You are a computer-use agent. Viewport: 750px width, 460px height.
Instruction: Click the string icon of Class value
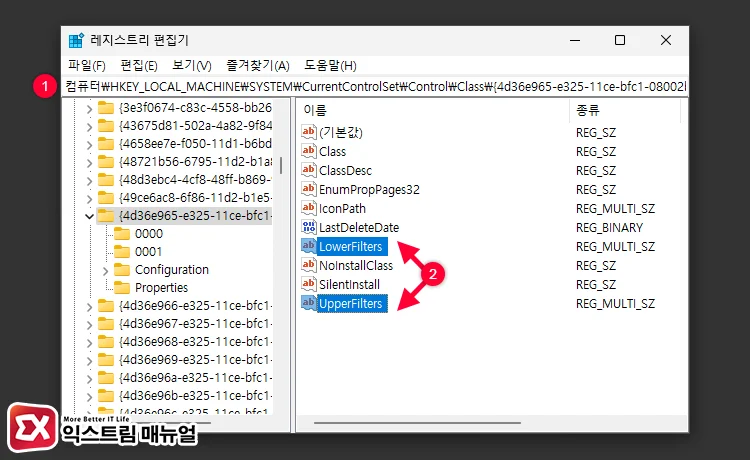[x=309, y=151]
